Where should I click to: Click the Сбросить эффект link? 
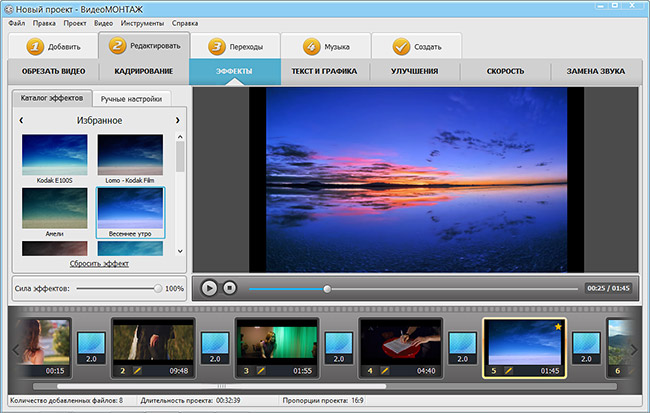click(98, 263)
